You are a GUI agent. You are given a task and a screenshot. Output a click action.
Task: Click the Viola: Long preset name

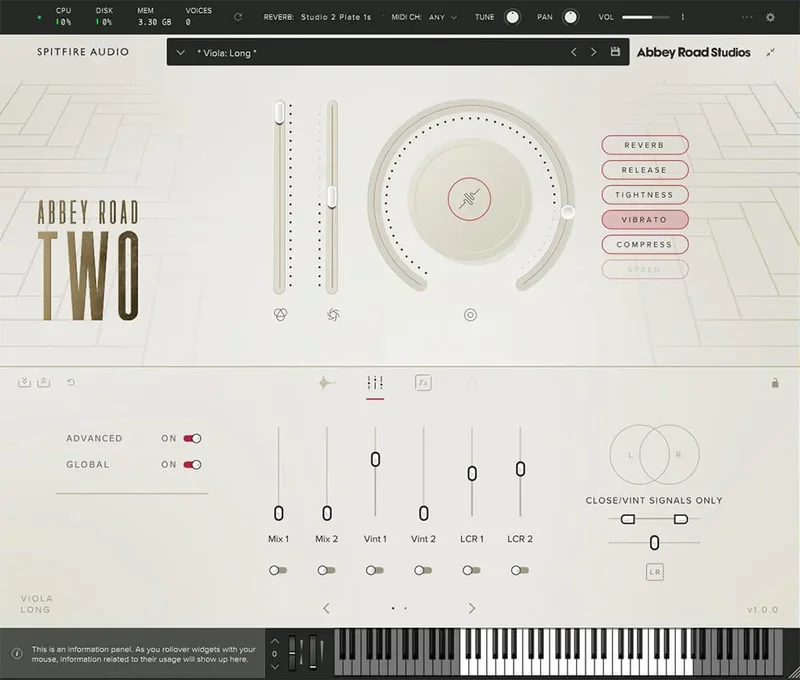227,53
